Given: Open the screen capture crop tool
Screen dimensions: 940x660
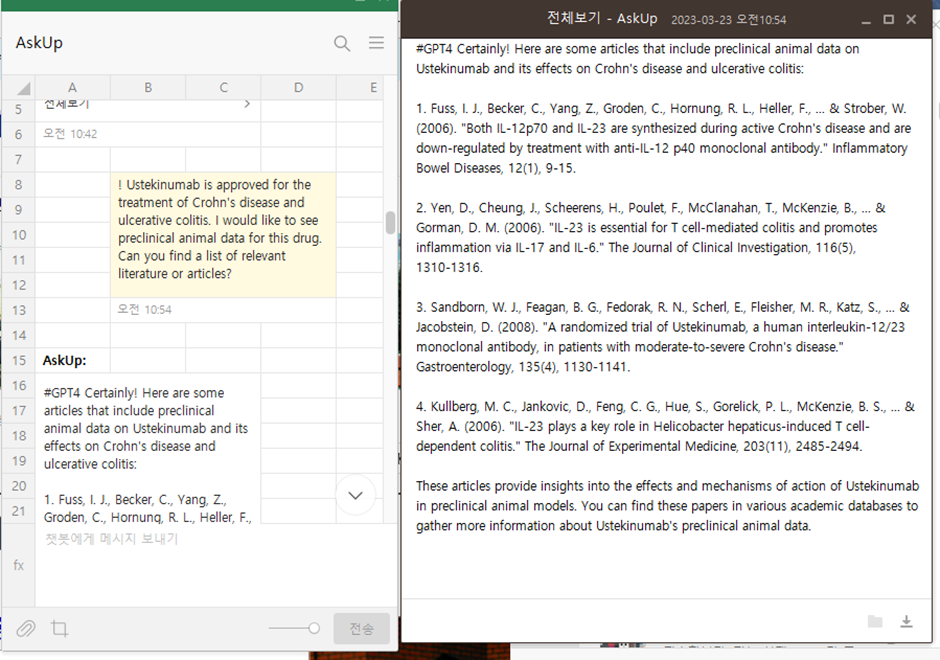Looking at the screenshot, I should (59, 628).
